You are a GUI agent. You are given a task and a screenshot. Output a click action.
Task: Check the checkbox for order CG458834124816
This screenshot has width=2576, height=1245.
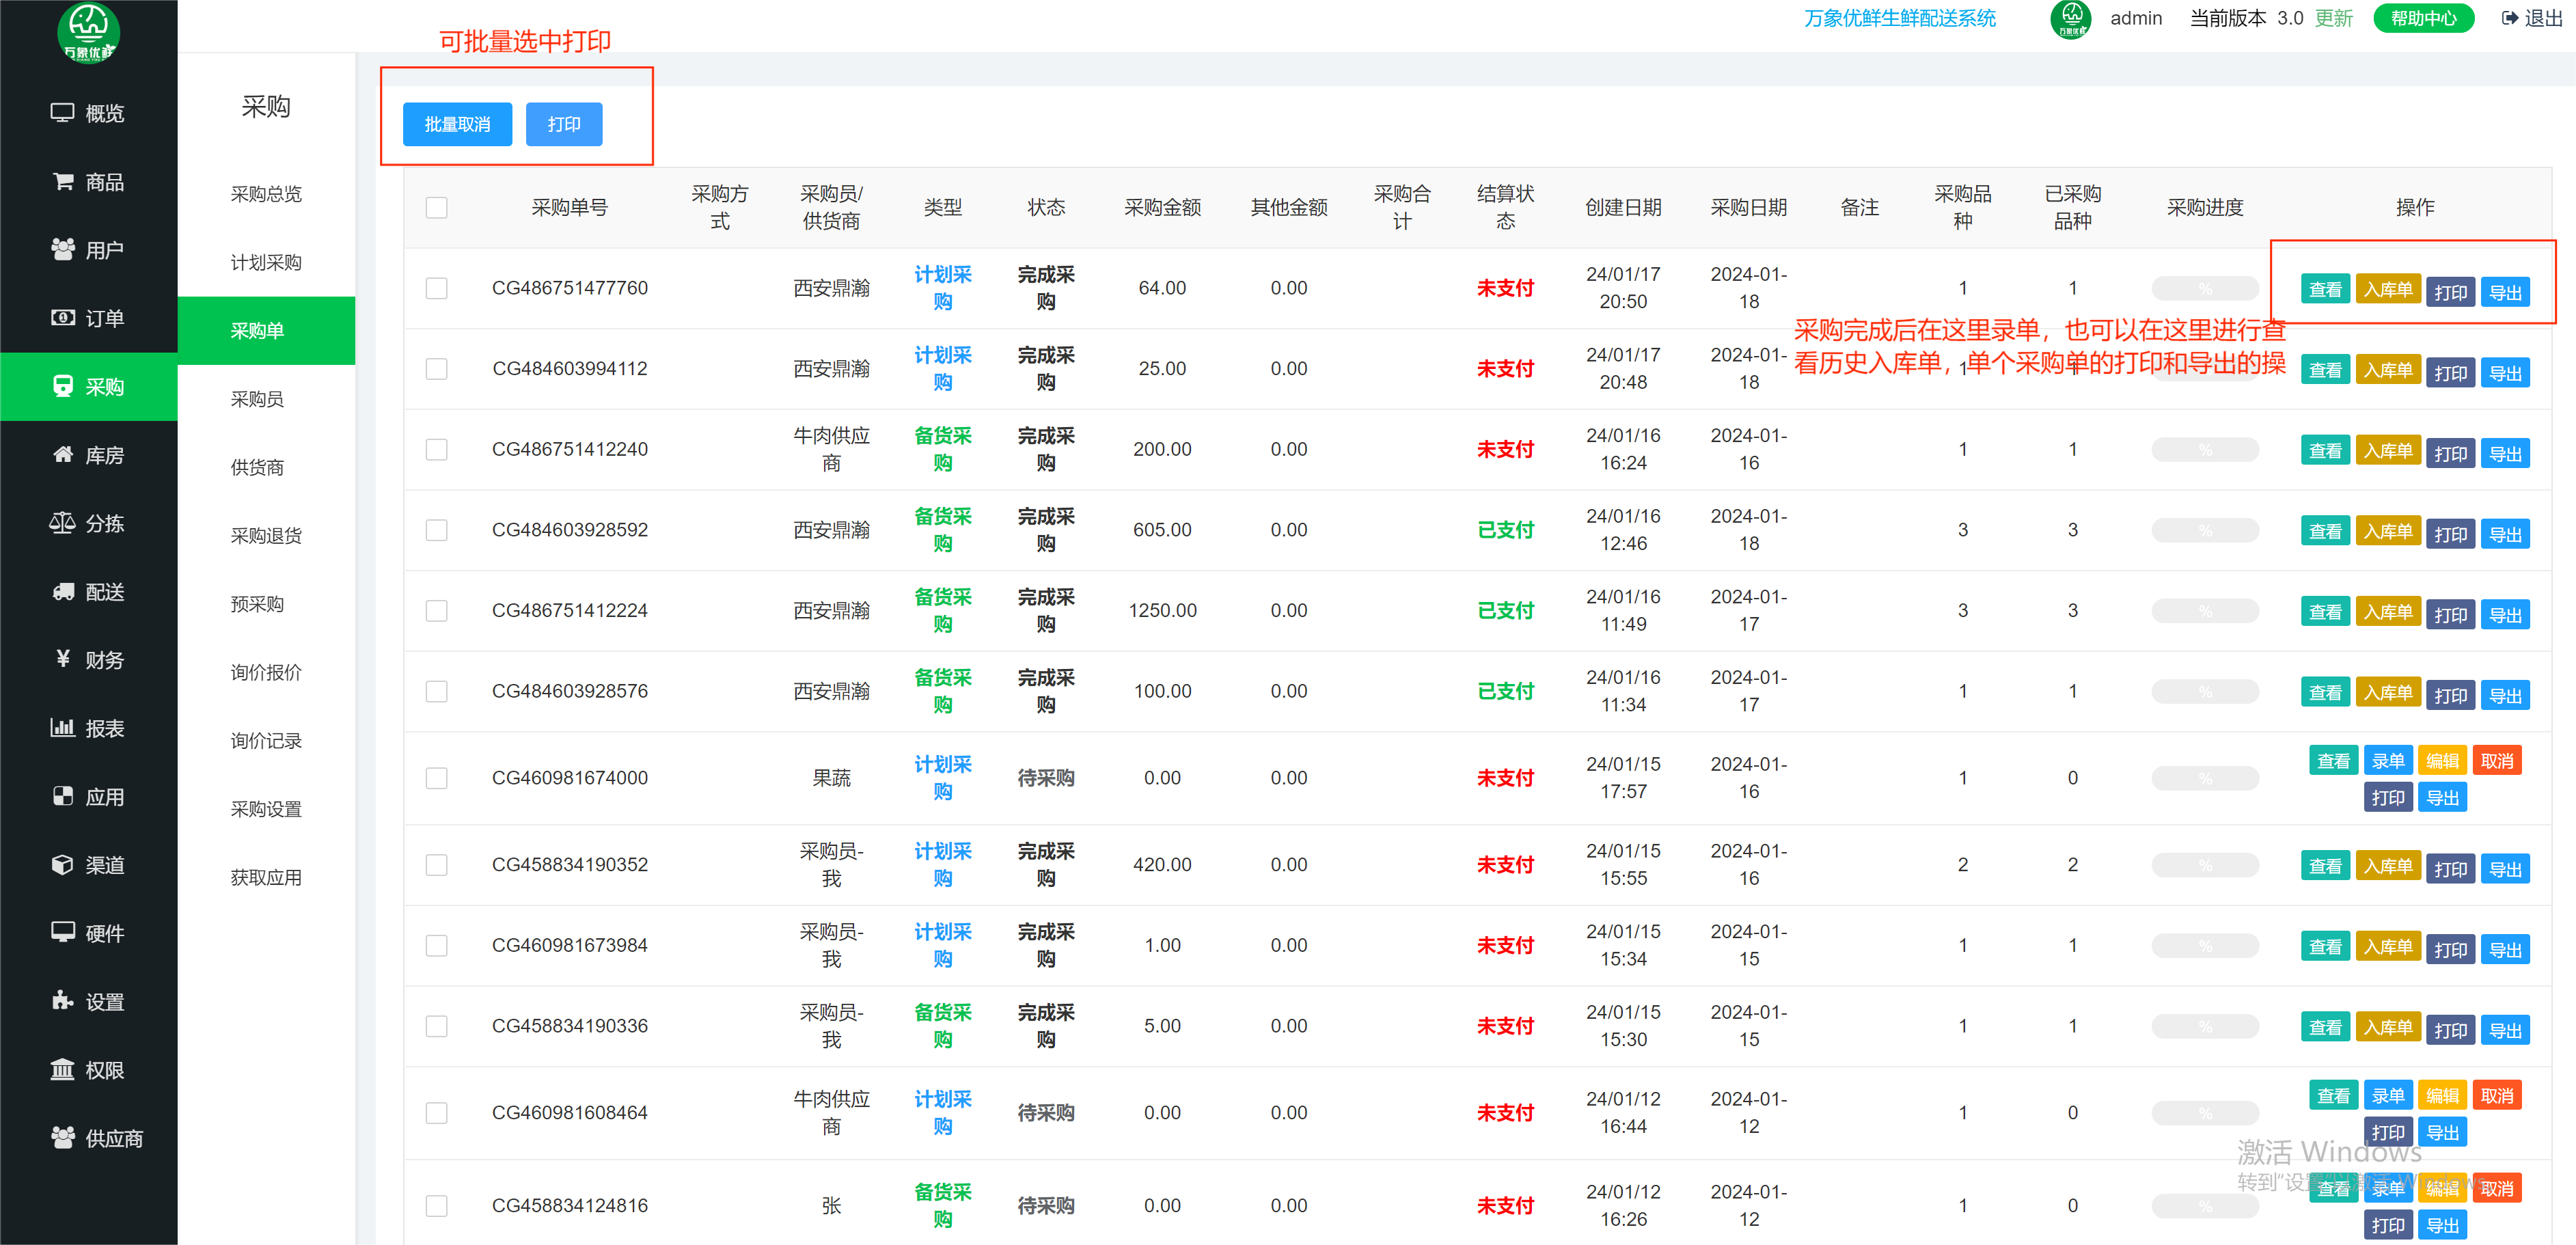[436, 1206]
